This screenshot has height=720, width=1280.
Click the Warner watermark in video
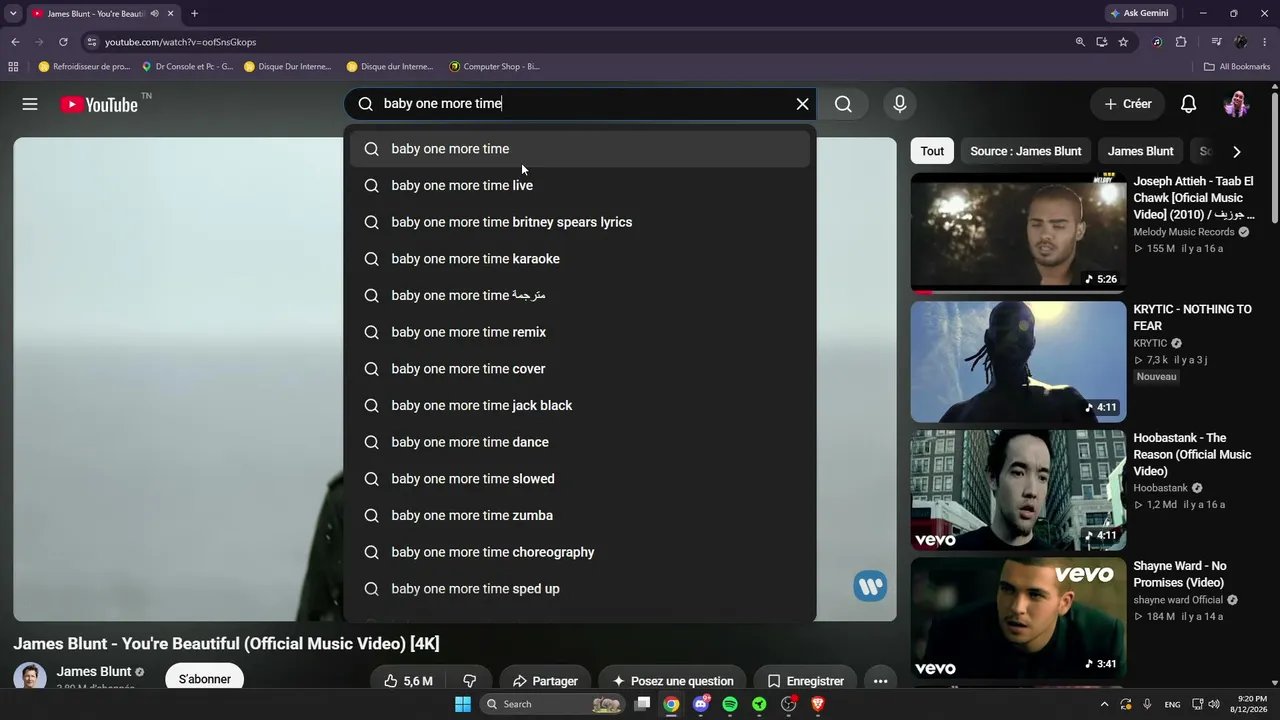tap(870, 586)
